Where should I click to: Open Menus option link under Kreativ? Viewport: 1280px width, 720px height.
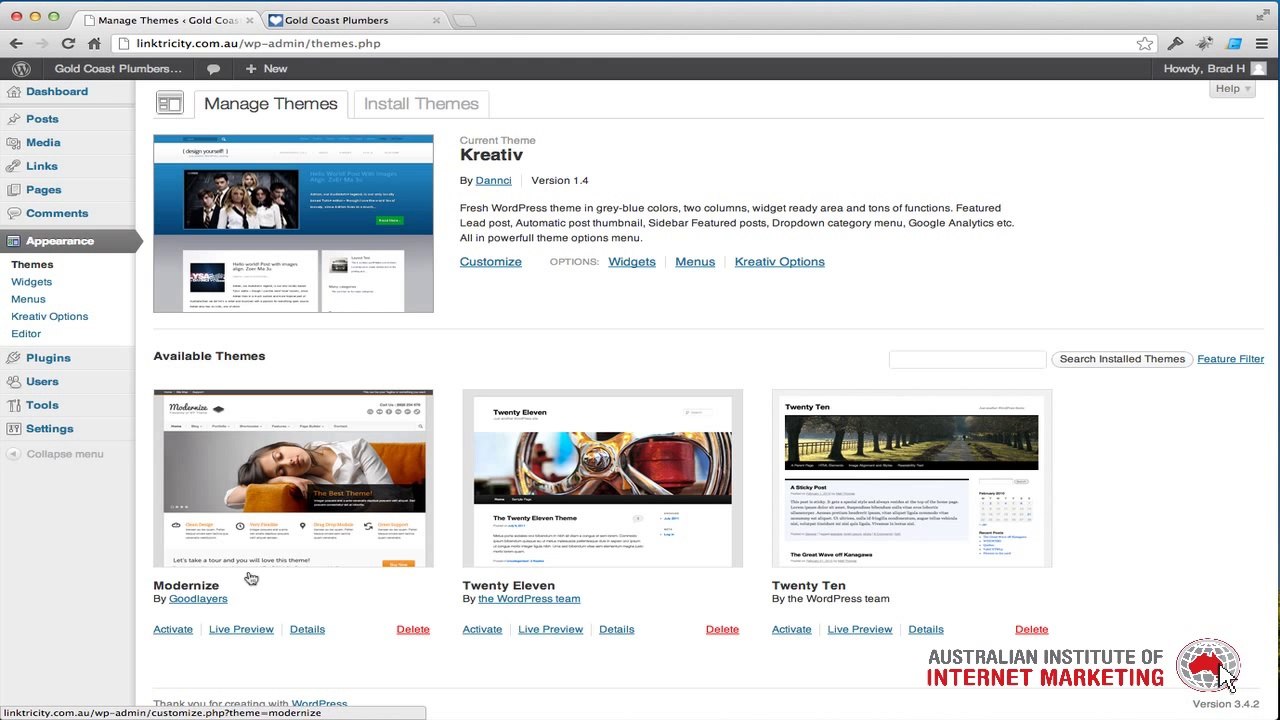(695, 262)
